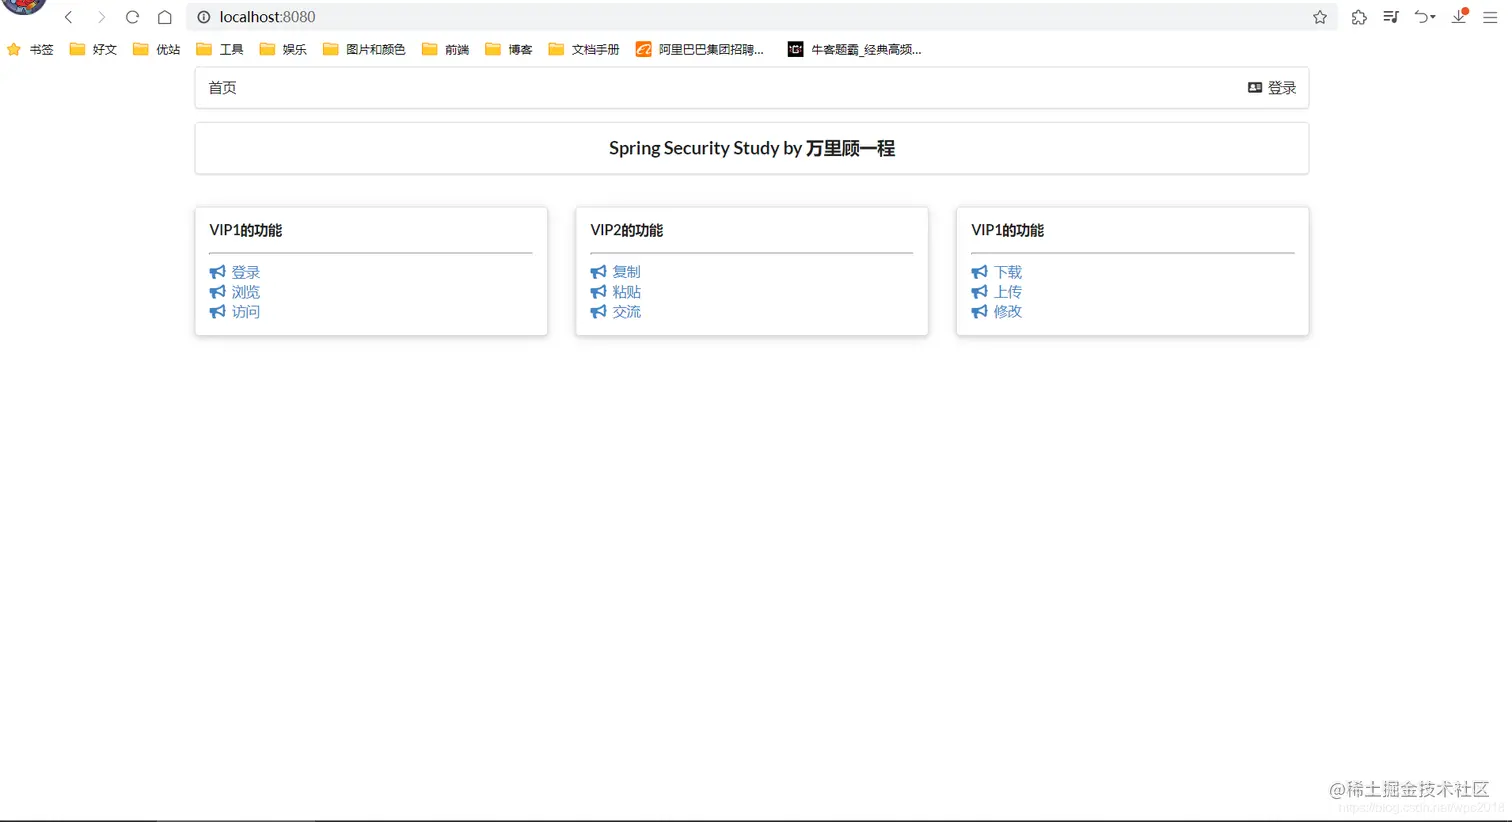
Task: Open the 牛客题霸 bookmark
Action: [855, 49]
